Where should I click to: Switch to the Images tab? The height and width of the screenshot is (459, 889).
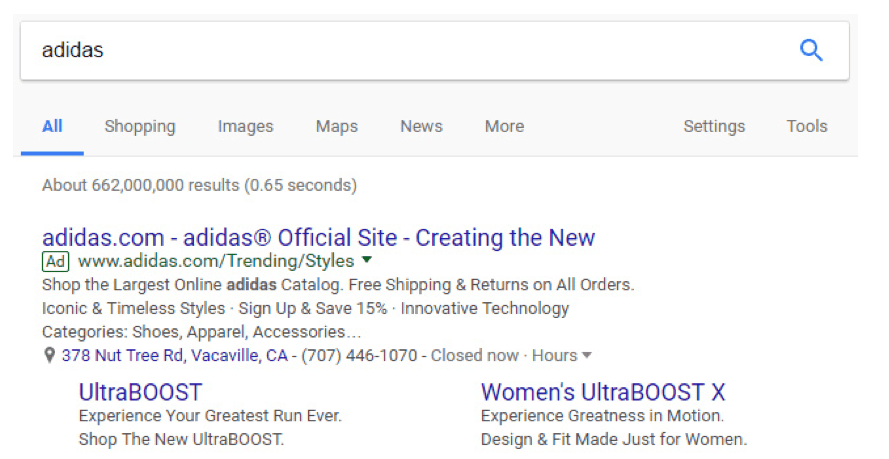[245, 126]
